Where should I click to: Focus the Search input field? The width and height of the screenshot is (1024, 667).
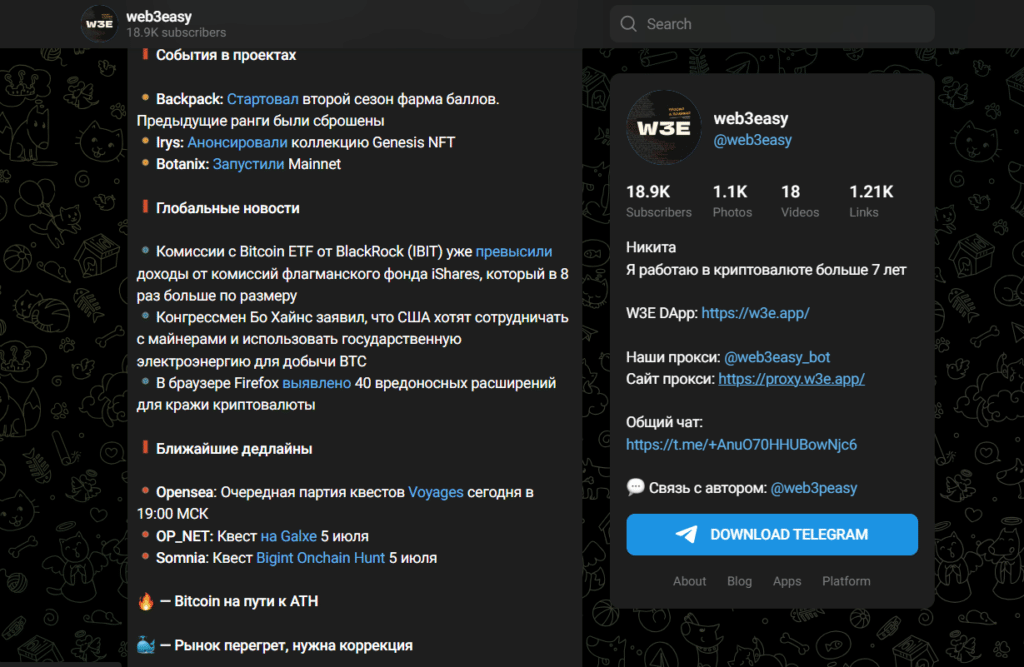point(772,24)
